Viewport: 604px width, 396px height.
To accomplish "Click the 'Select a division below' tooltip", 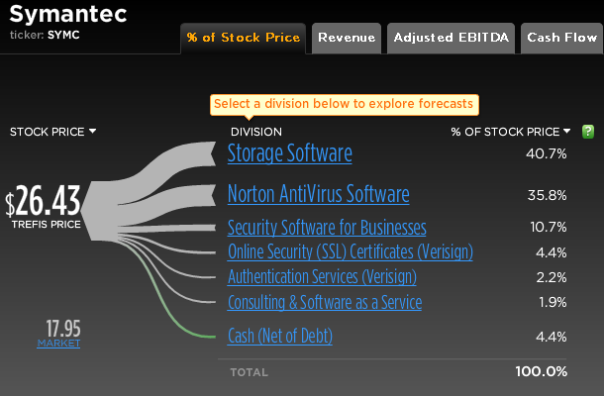I will [x=344, y=104].
